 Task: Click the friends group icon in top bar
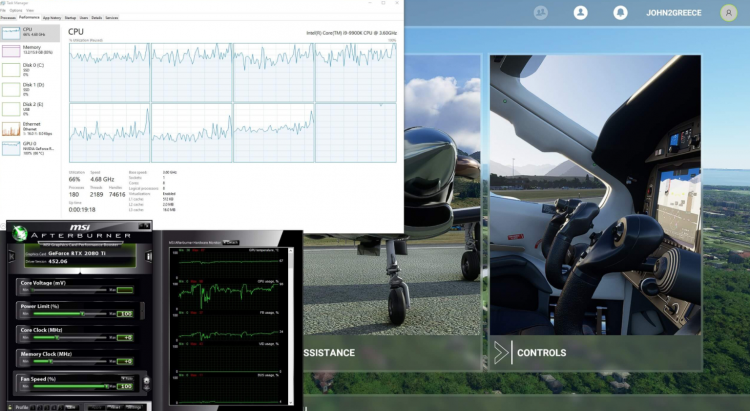(541, 13)
